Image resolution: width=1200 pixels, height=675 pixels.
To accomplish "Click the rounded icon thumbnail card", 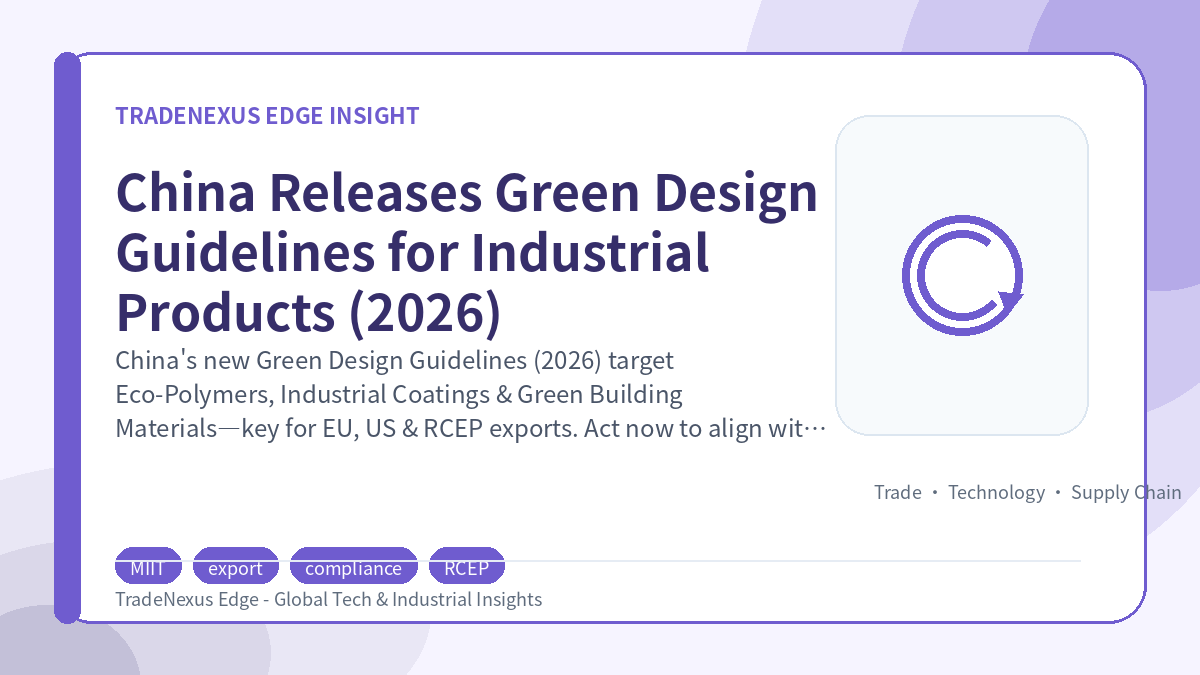I will (x=962, y=275).
